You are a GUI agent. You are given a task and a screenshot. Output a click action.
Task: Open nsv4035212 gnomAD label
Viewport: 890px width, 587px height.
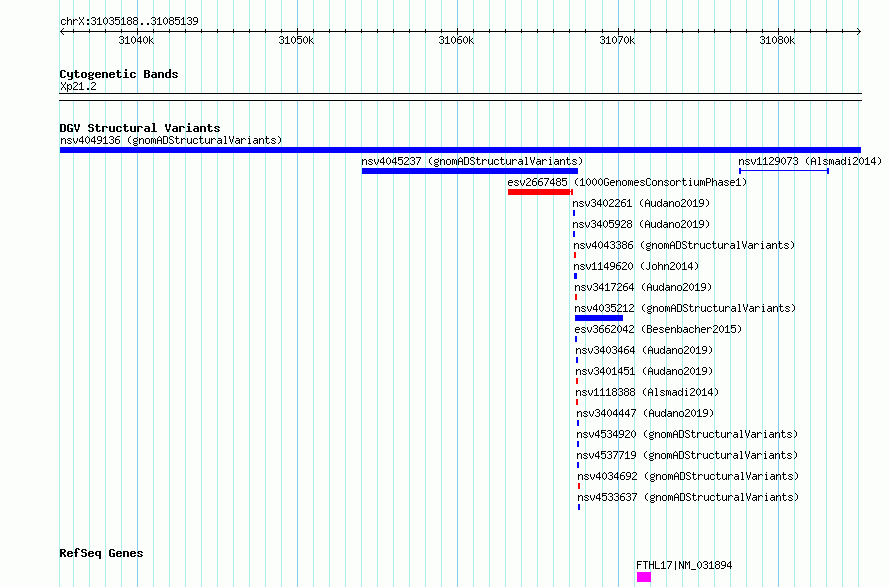(685, 308)
